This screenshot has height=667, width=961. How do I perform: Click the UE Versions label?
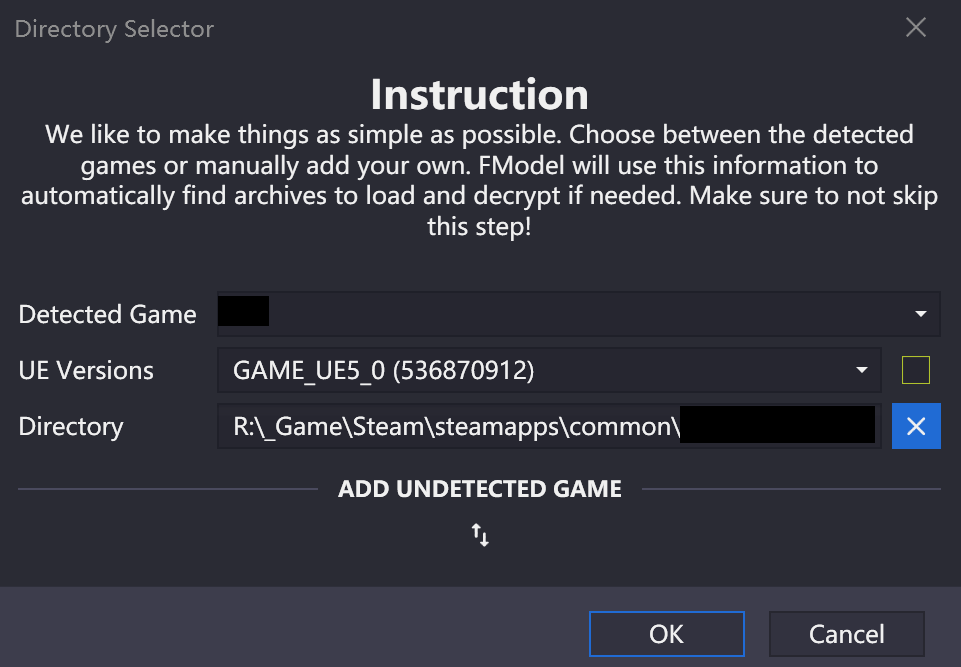[x=86, y=370]
